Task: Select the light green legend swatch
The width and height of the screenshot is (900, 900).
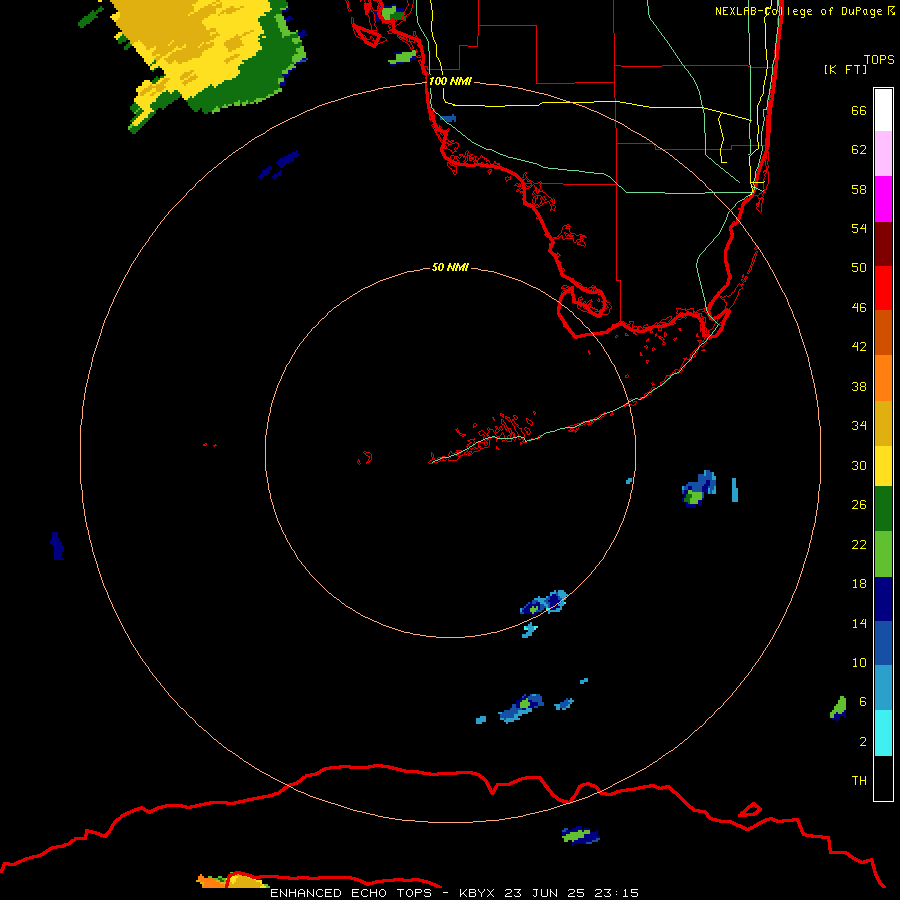Action: pyautogui.click(x=883, y=554)
